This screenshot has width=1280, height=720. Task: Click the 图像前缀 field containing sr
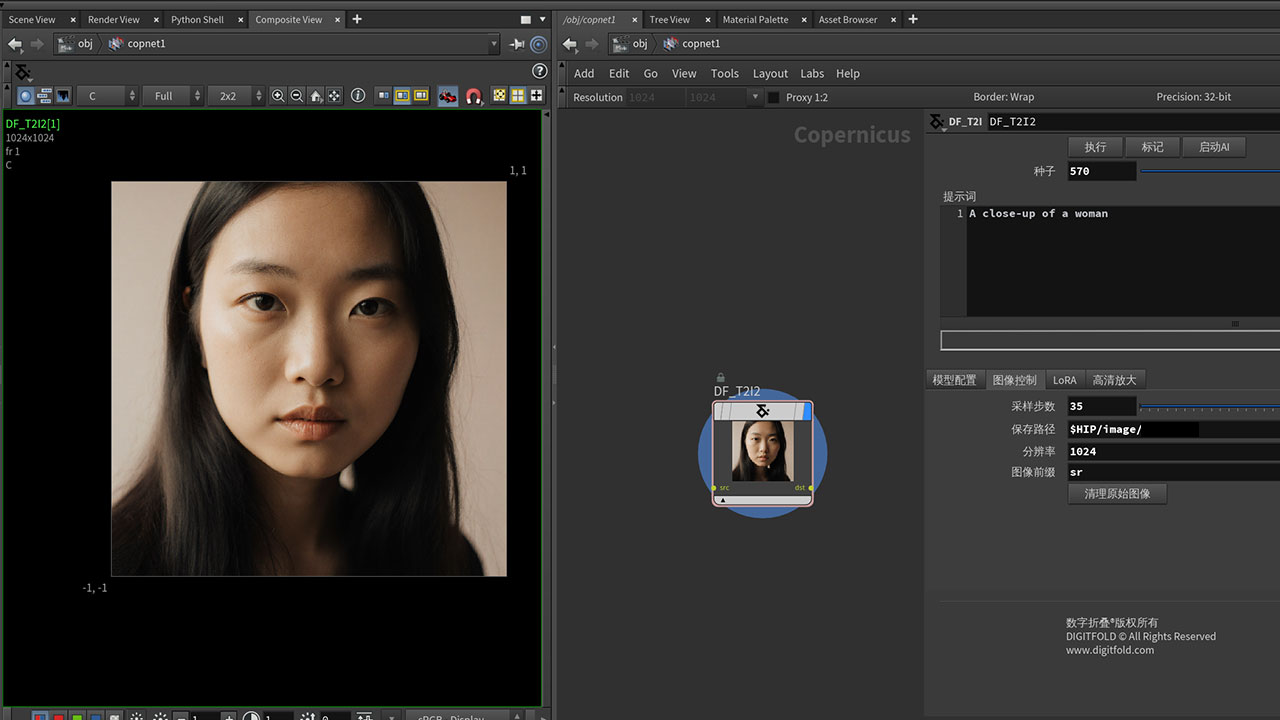1173,472
